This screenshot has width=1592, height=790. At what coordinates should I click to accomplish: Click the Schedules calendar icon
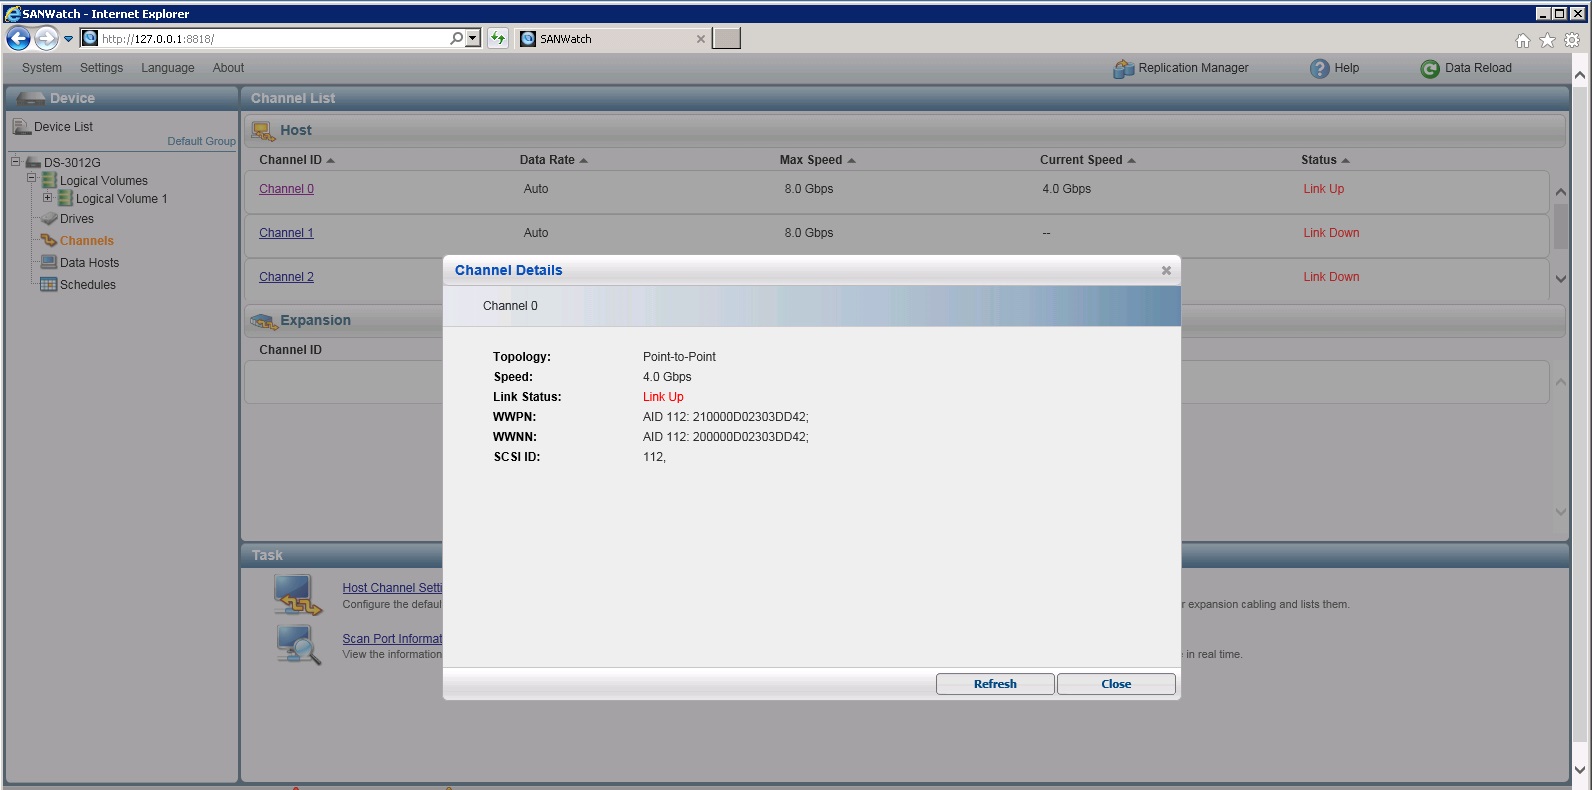coord(48,284)
